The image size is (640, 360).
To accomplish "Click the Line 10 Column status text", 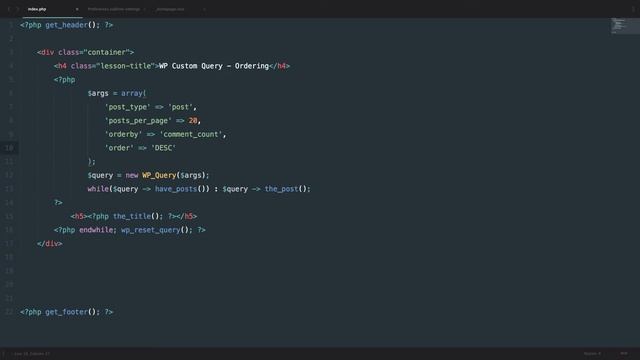I will pyautogui.click(x=32, y=353).
